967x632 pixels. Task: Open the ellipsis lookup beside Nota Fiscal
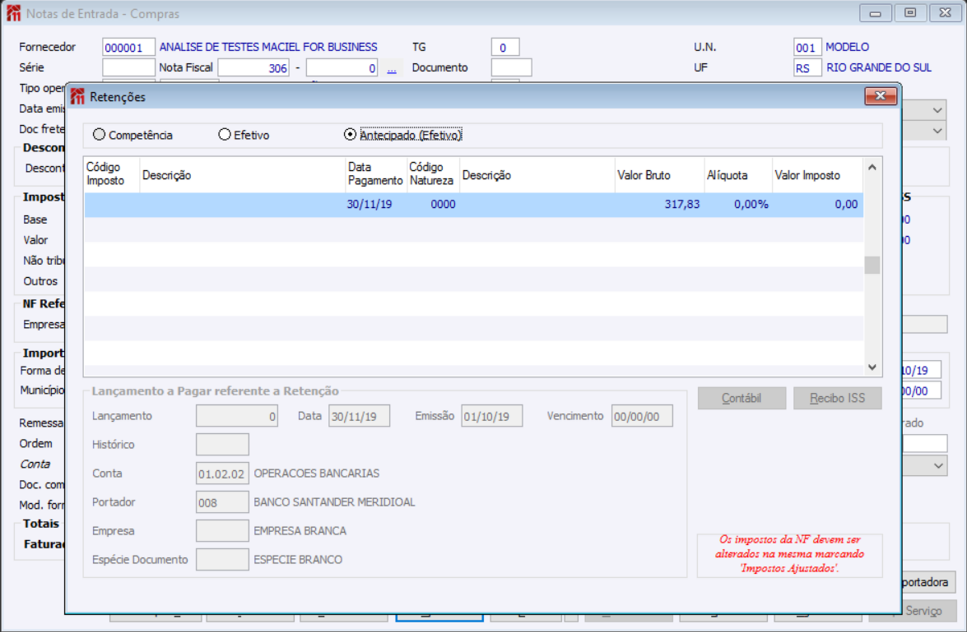coord(392,68)
